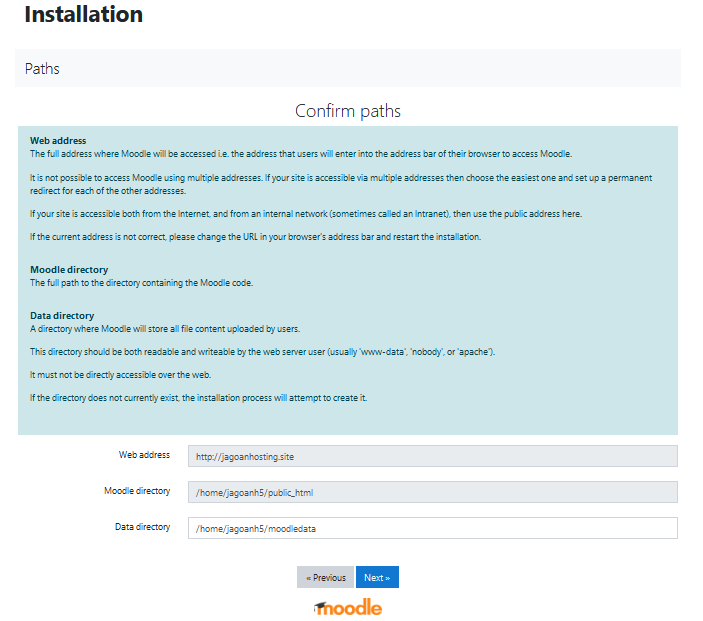Focus the Data directory input field
The image size is (703, 621).
pyautogui.click(x=433, y=528)
